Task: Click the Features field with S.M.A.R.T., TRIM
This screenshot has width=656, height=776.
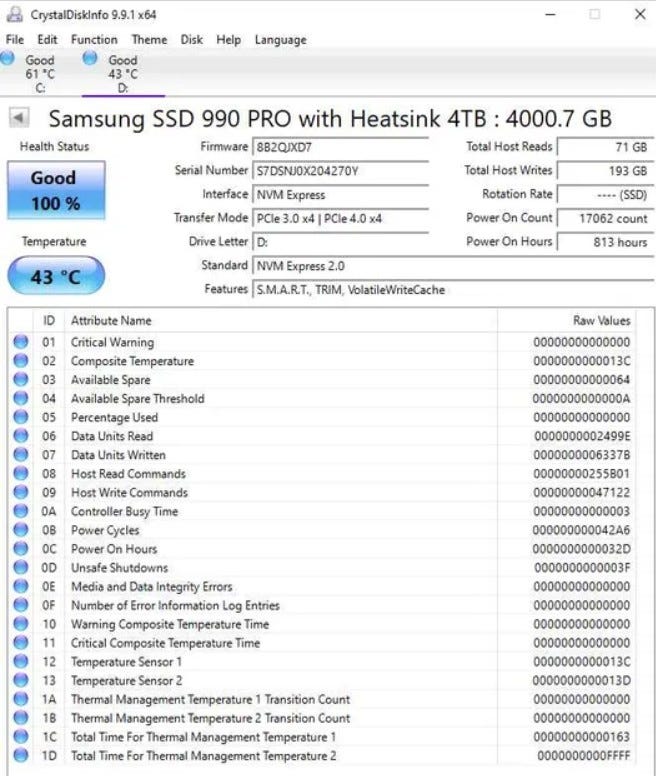Action: pos(453,290)
